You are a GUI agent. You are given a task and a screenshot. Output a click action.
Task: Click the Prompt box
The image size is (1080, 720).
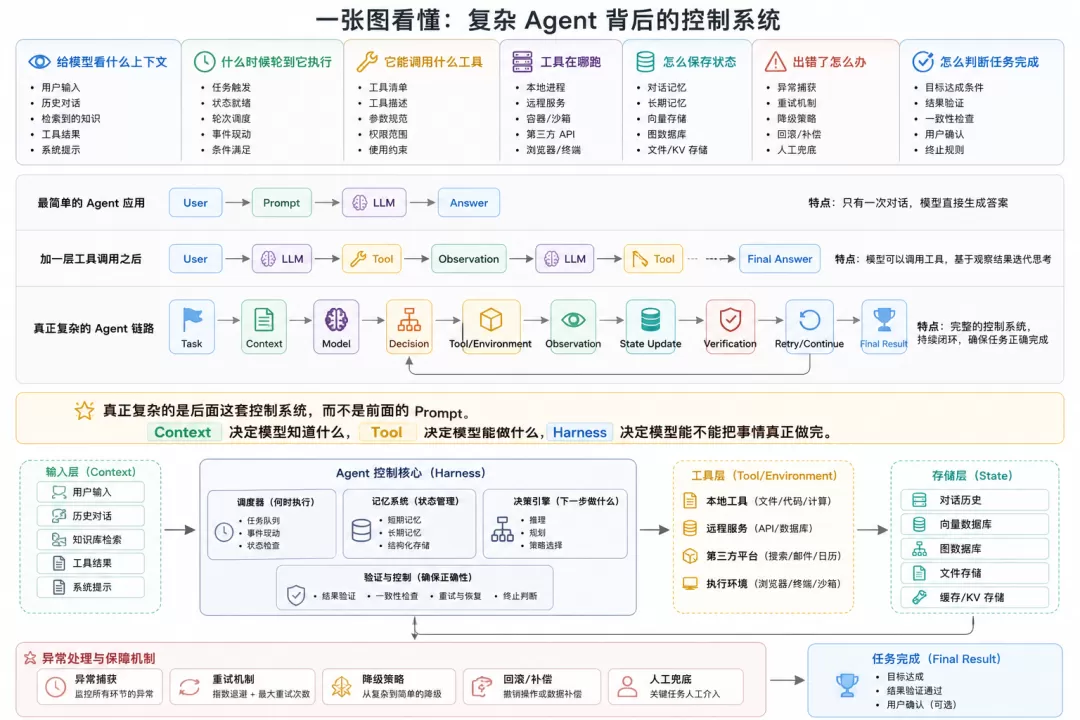point(282,203)
